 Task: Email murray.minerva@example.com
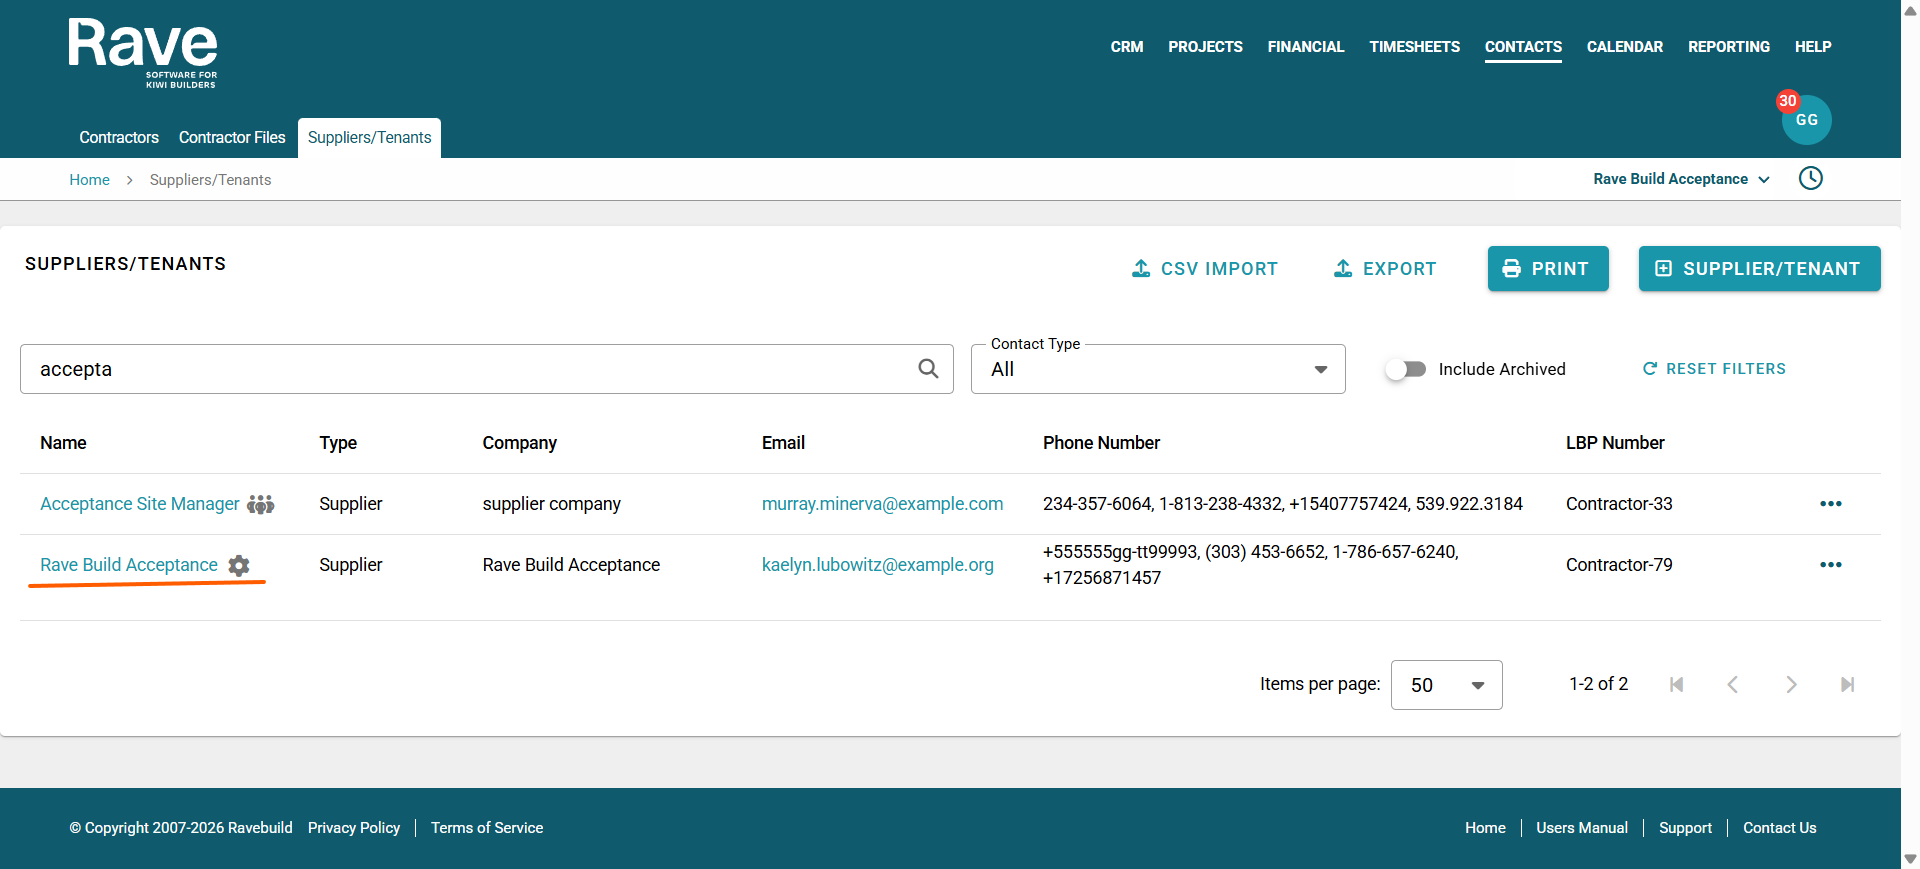[x=882, y=504]
